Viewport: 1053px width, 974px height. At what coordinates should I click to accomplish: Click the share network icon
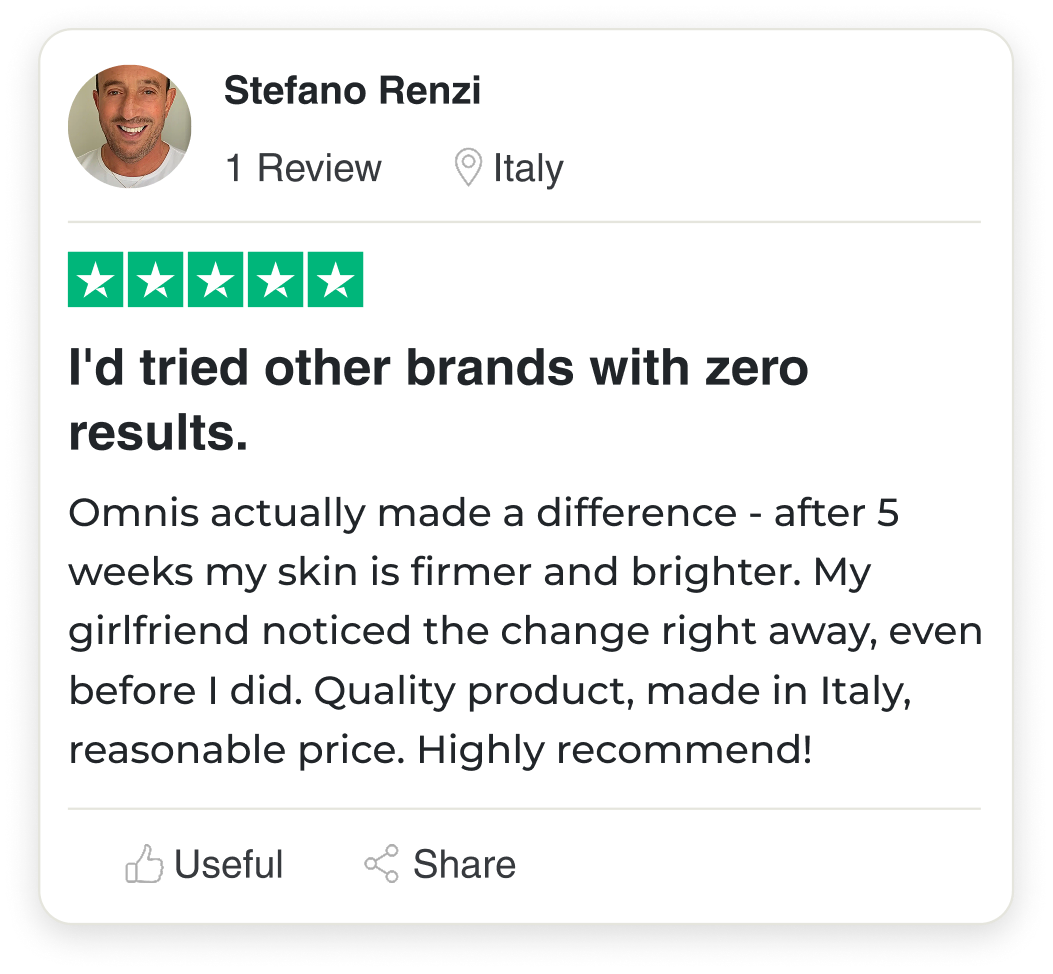point(381,864)
